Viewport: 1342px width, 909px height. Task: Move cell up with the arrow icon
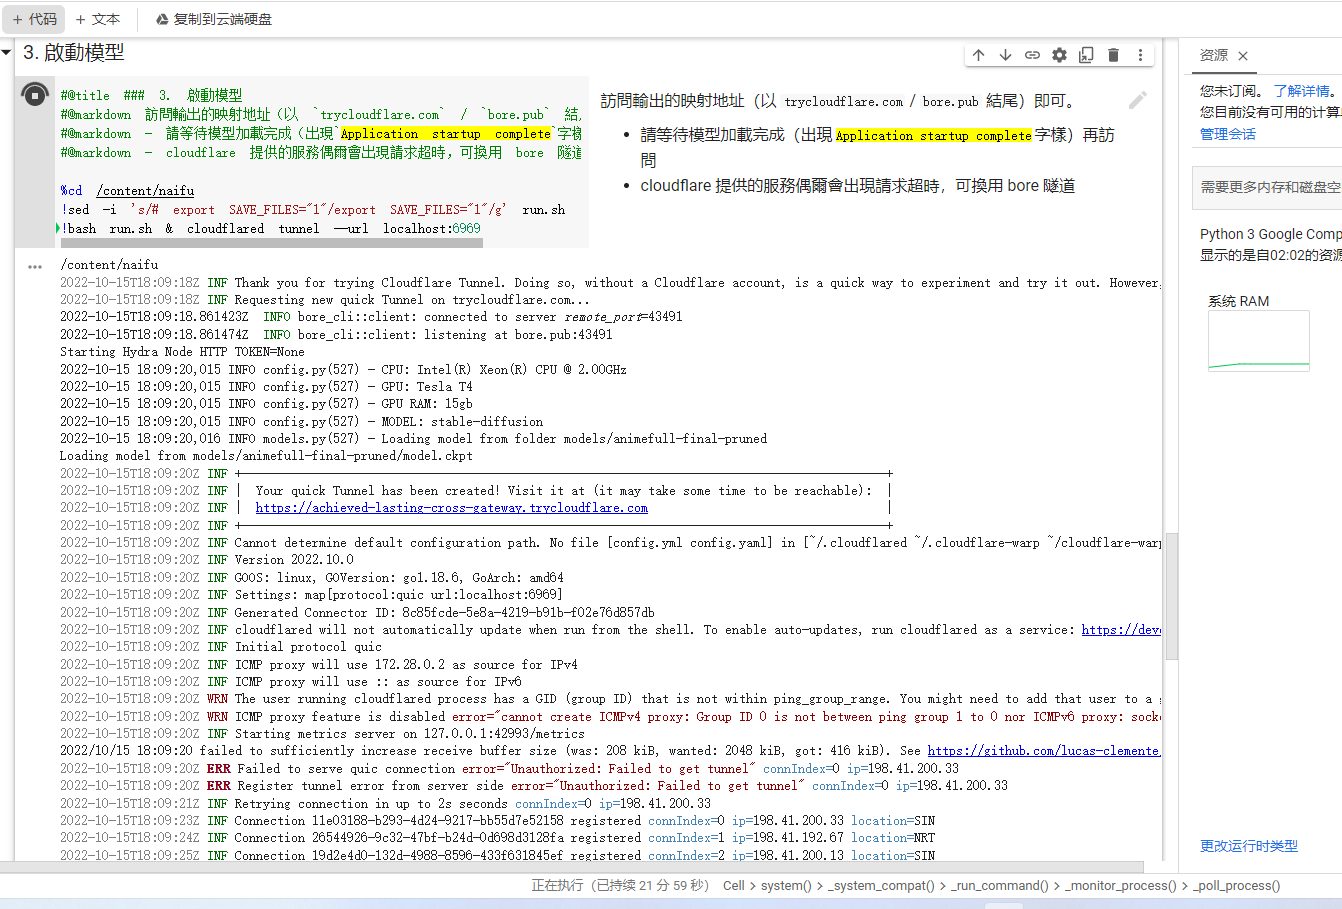(978, 55)
